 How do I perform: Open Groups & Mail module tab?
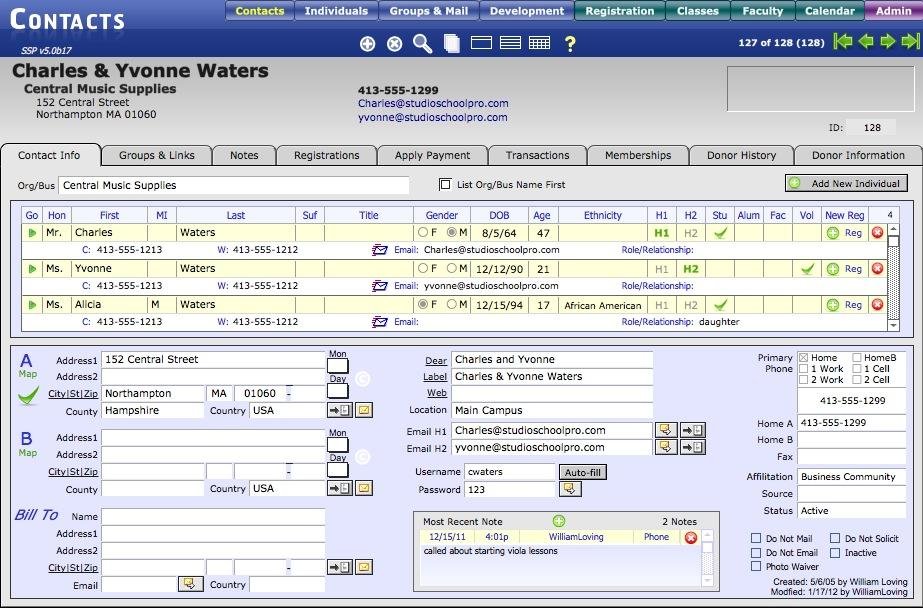click(x=429, y=11)
